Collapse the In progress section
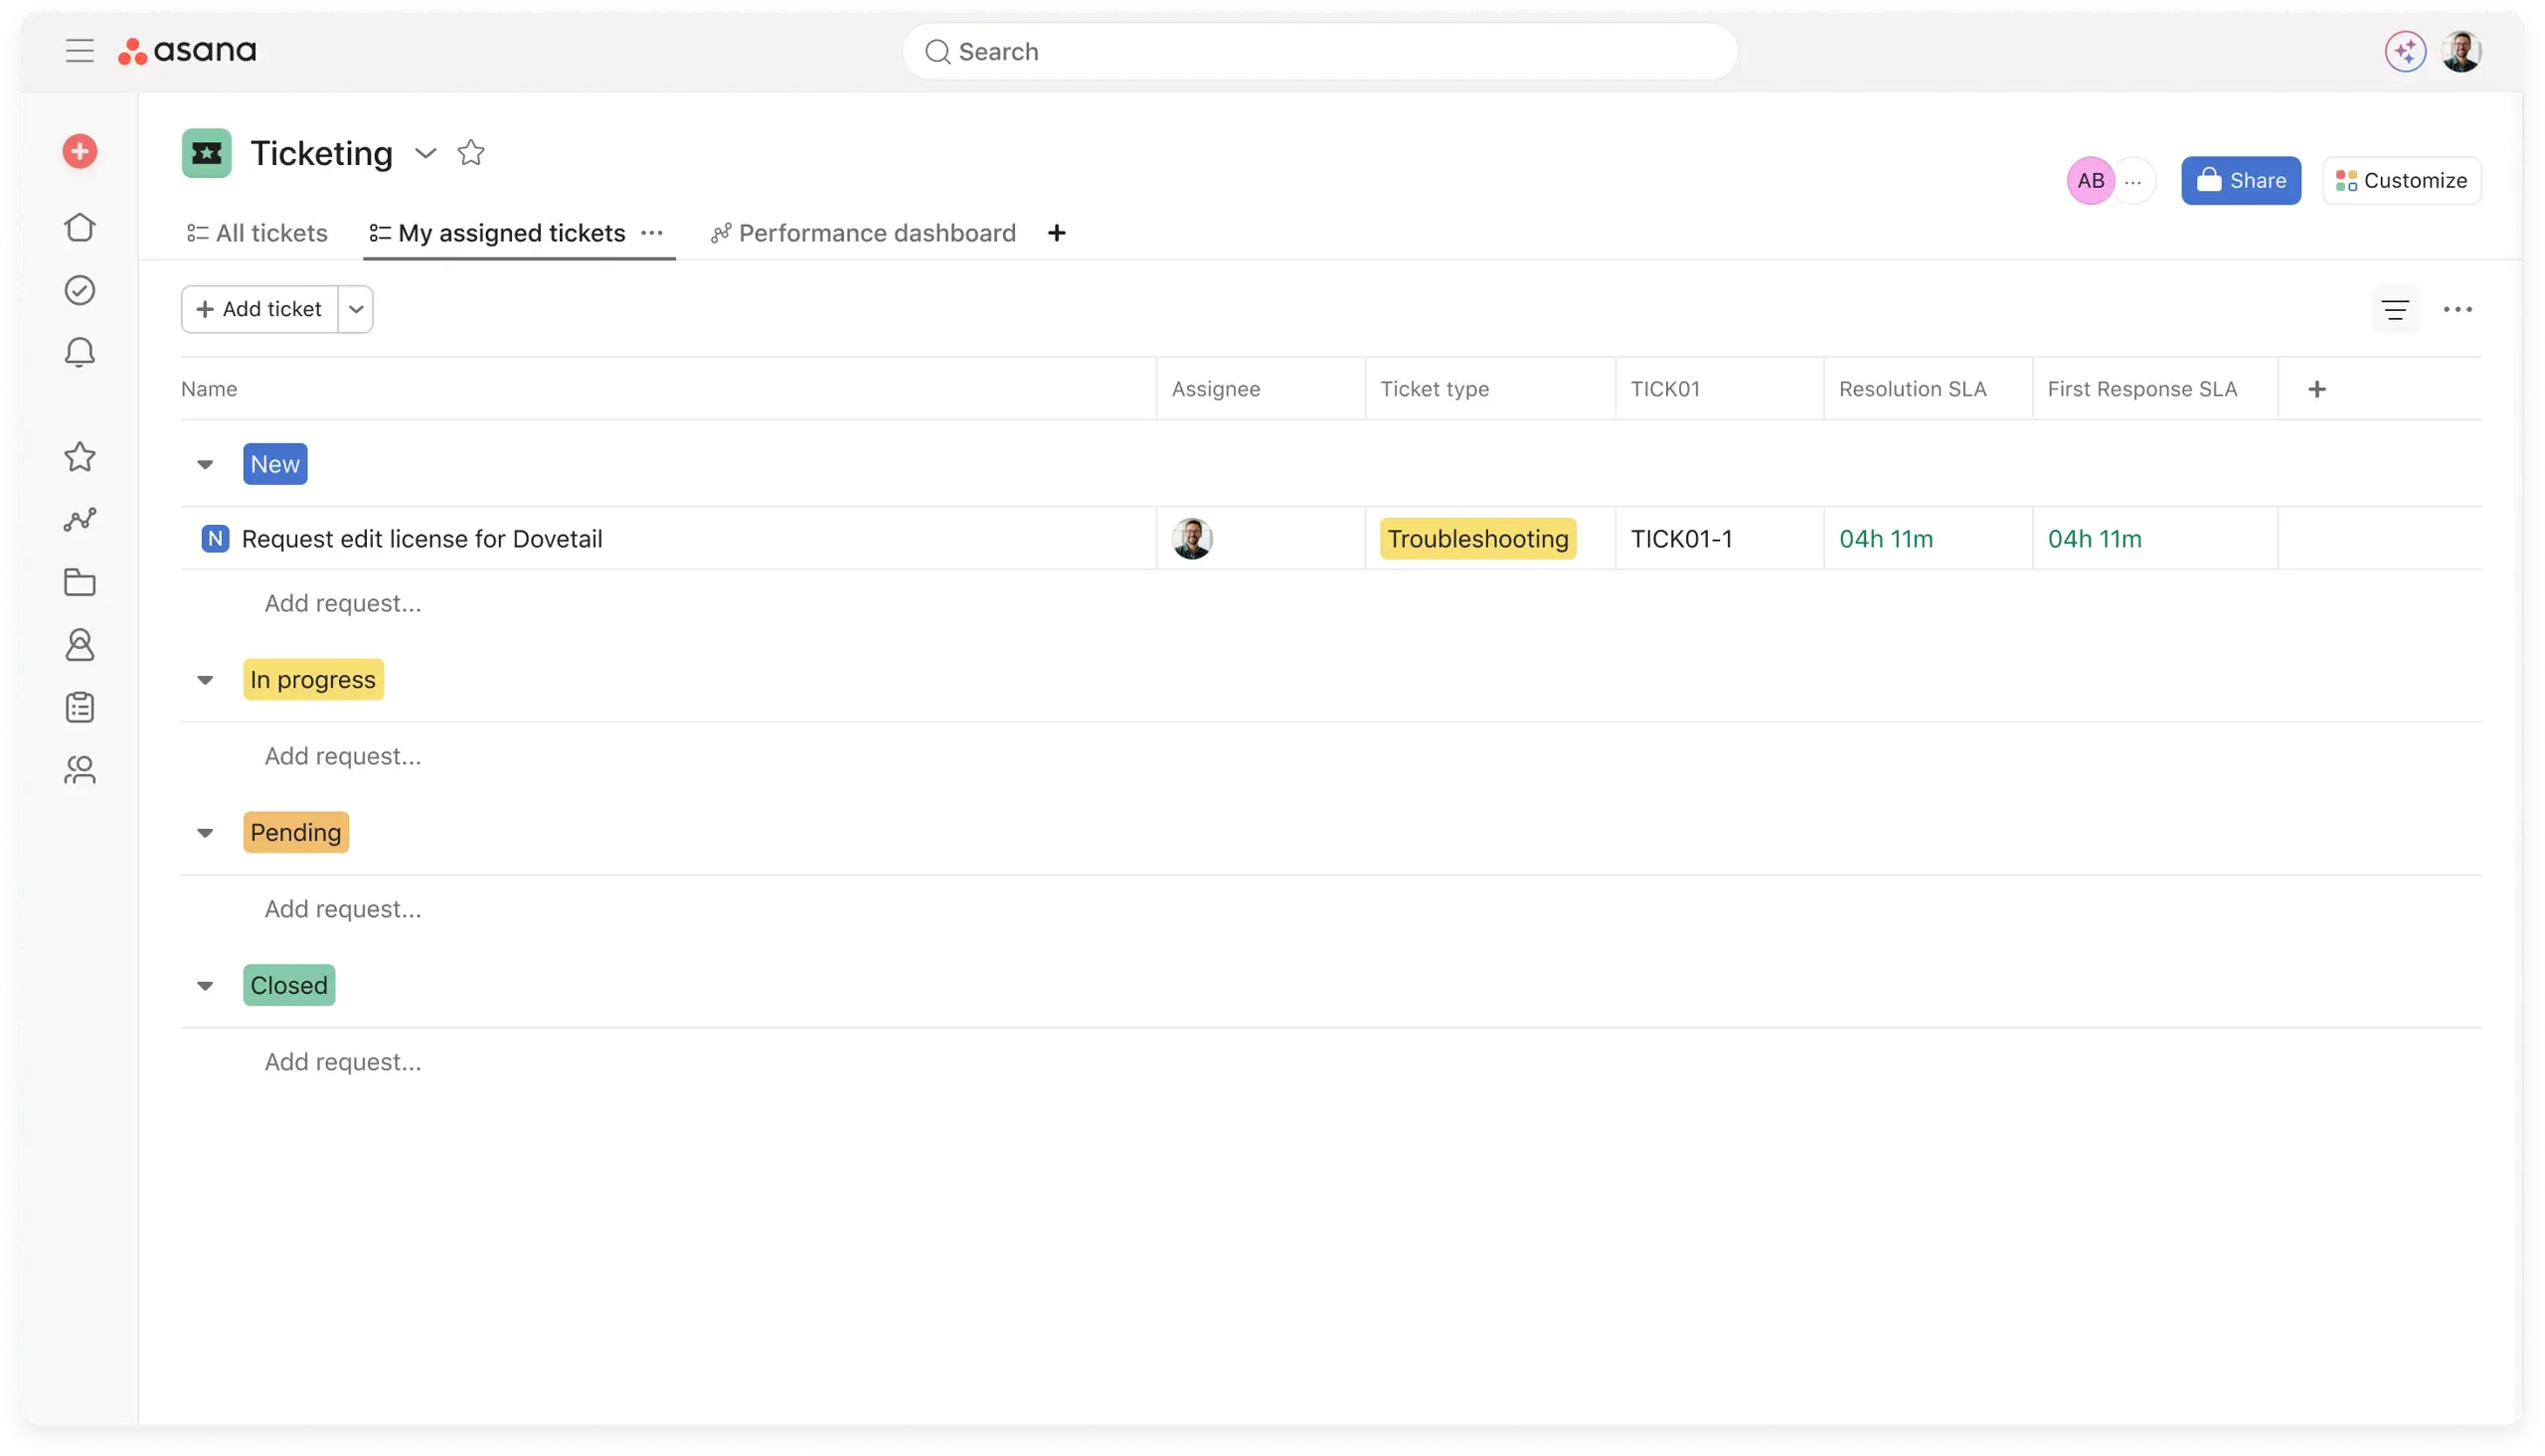This screenshot has width=2545, height=1456. click(205, 680)
